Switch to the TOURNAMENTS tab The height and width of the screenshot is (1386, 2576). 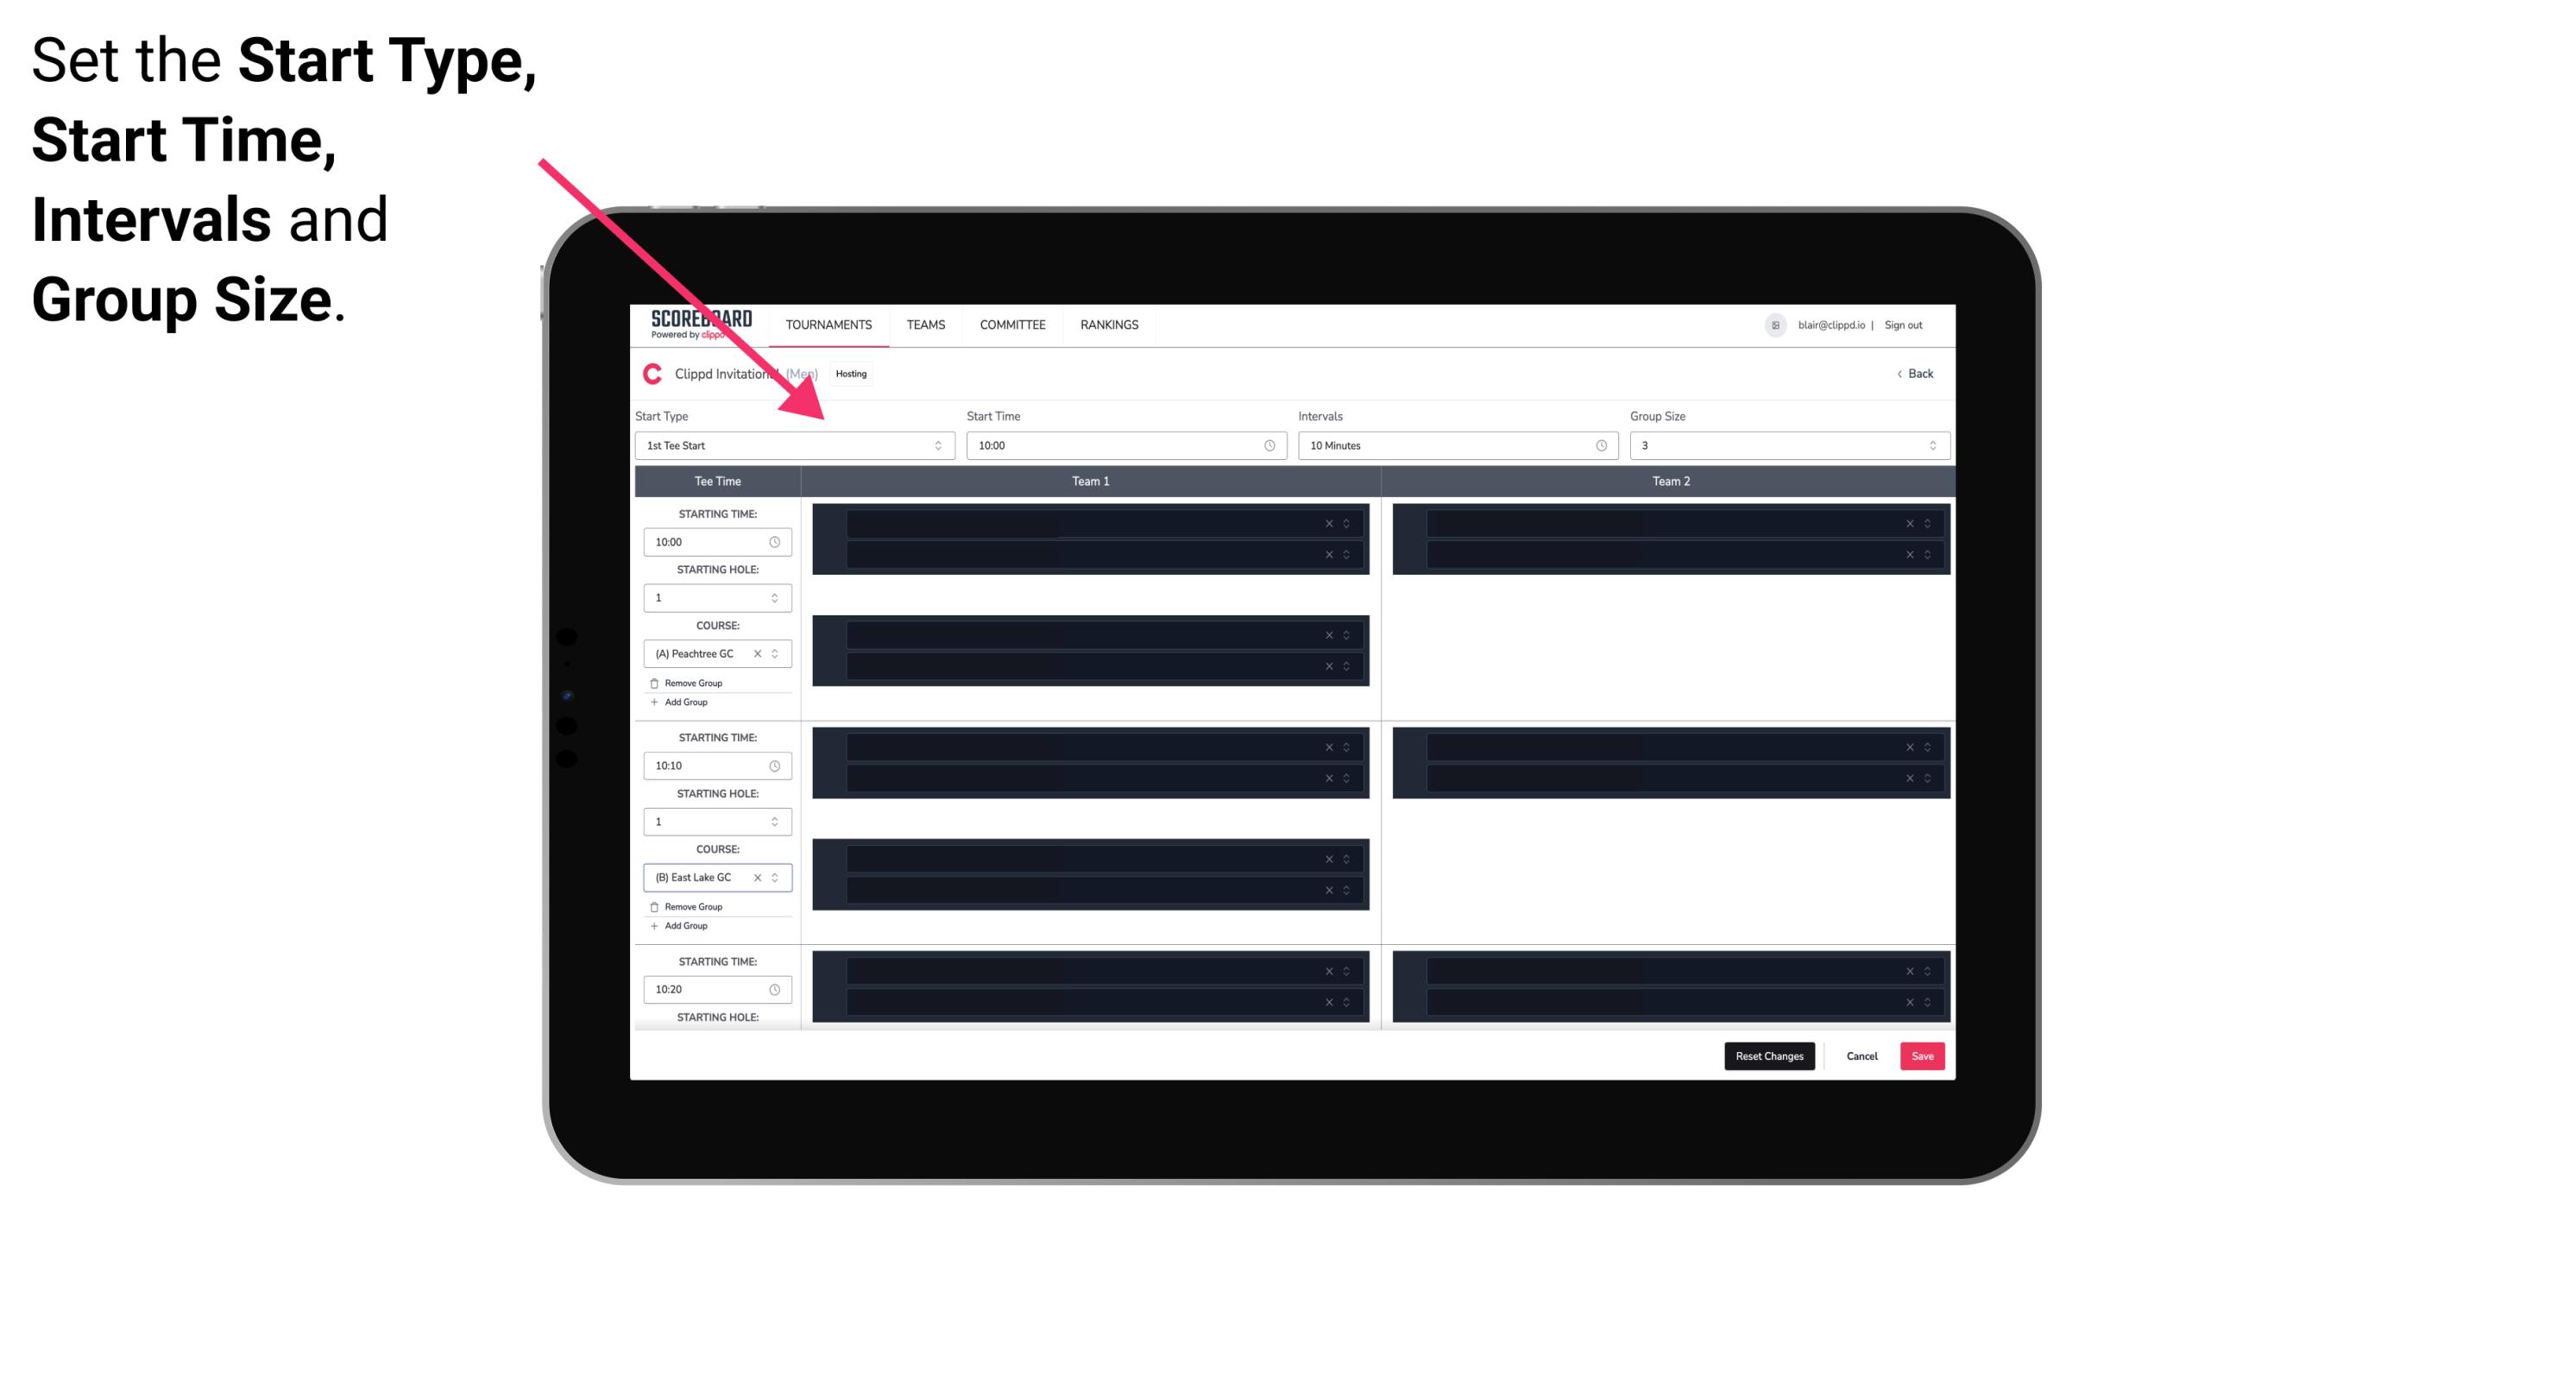point(829,324)
